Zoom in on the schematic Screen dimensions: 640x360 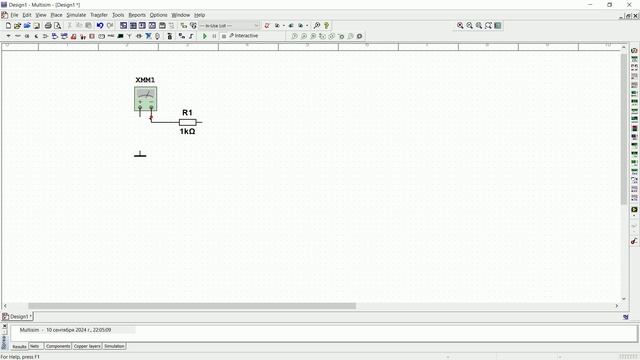(x=460, y=25)
